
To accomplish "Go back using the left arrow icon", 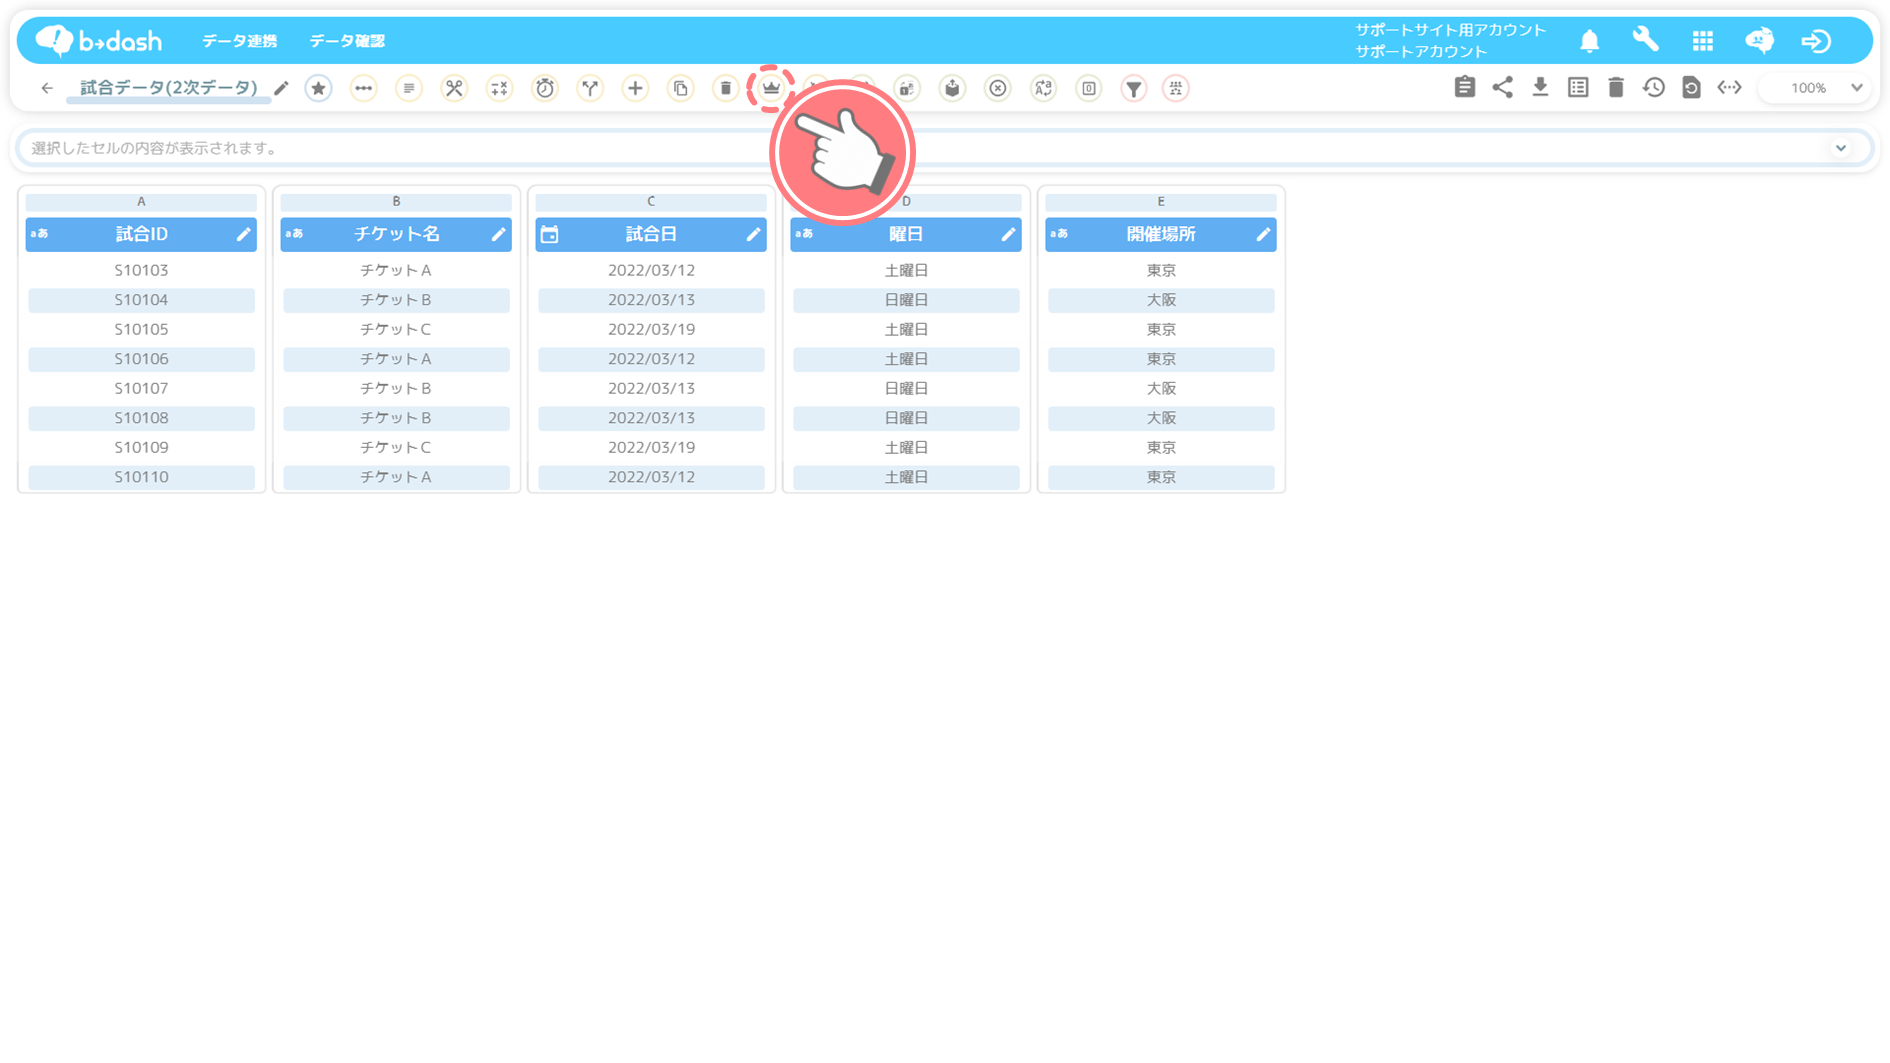I will (47, 88).
